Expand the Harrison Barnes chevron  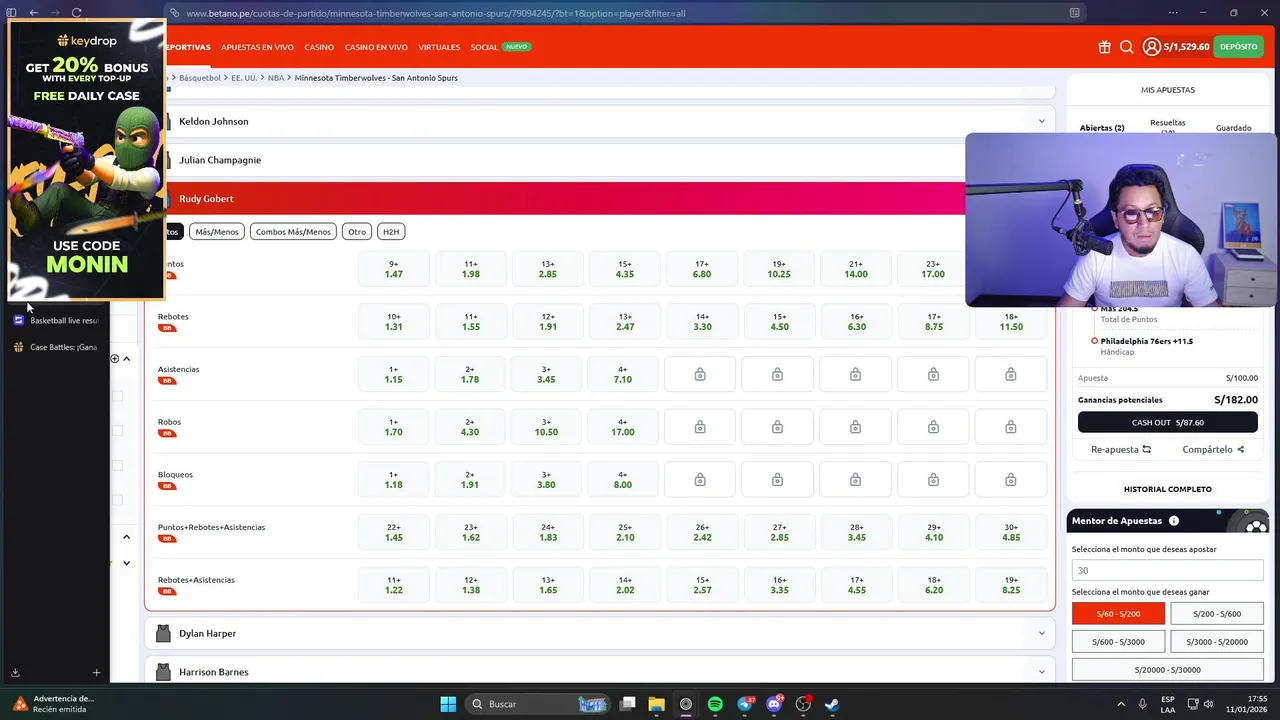(x=1041, y=672)
